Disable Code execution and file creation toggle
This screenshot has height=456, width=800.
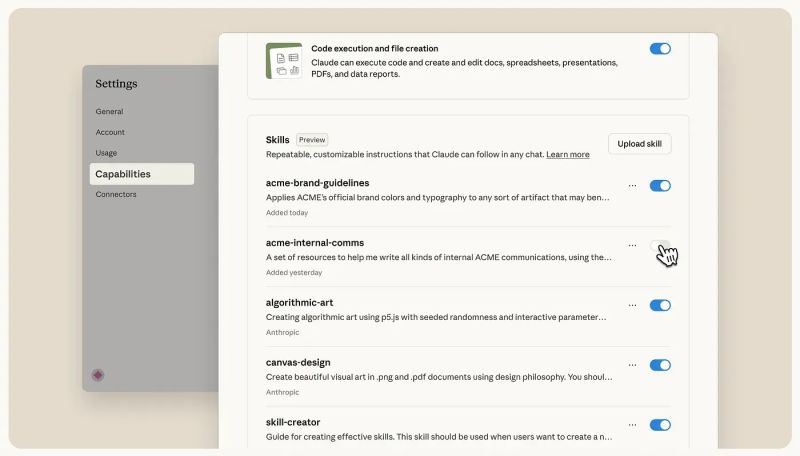tap(660, 48)
